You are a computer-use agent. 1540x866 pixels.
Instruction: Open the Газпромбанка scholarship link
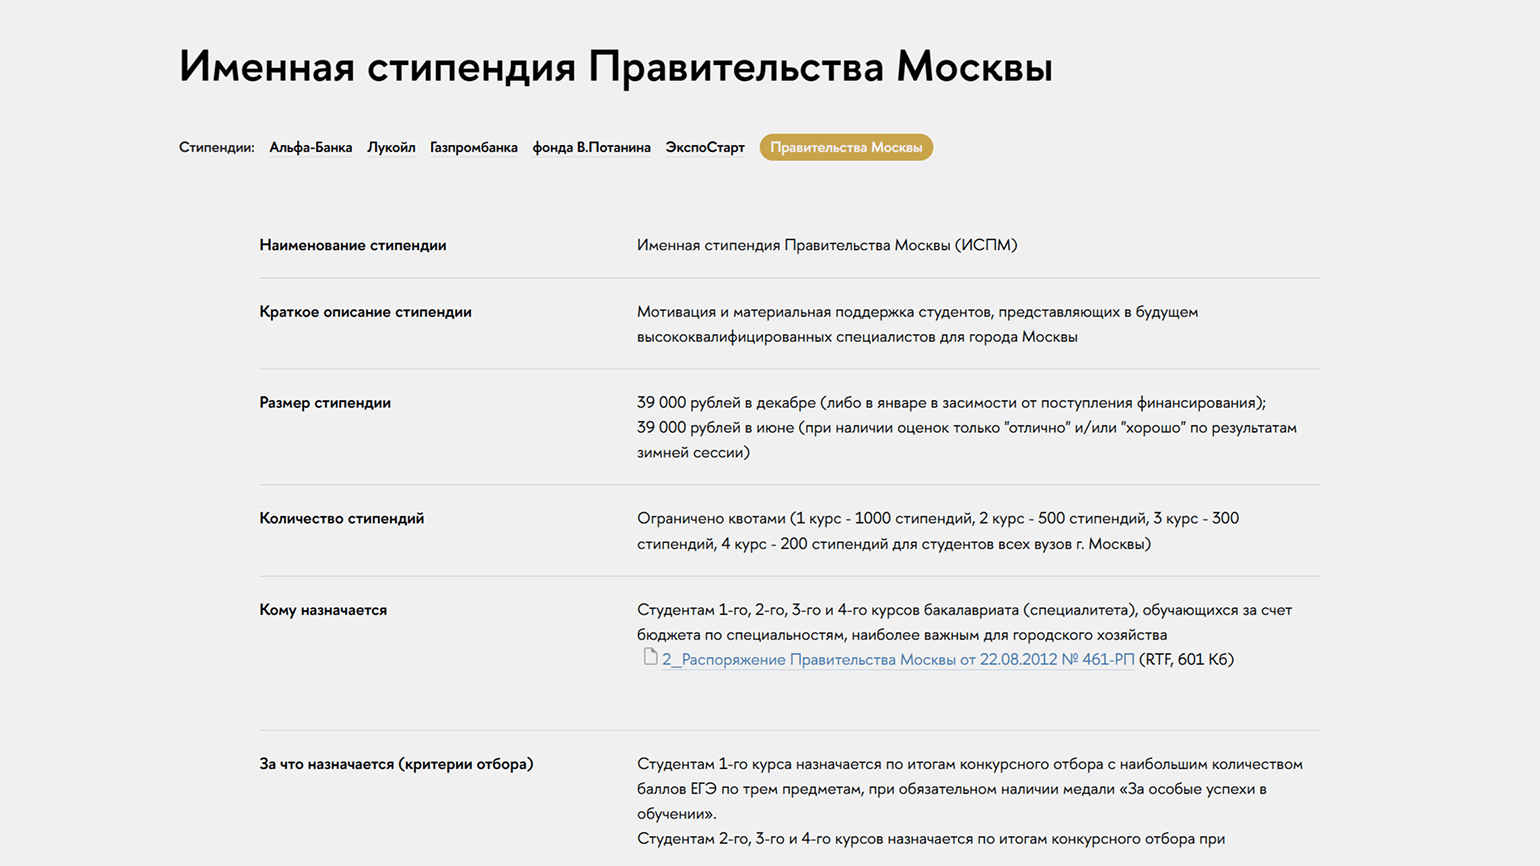click(474, 147)
